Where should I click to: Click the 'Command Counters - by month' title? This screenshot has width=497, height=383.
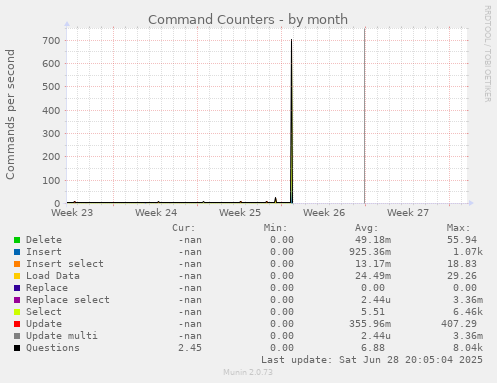pyautogui.click(x=248, y=20)
